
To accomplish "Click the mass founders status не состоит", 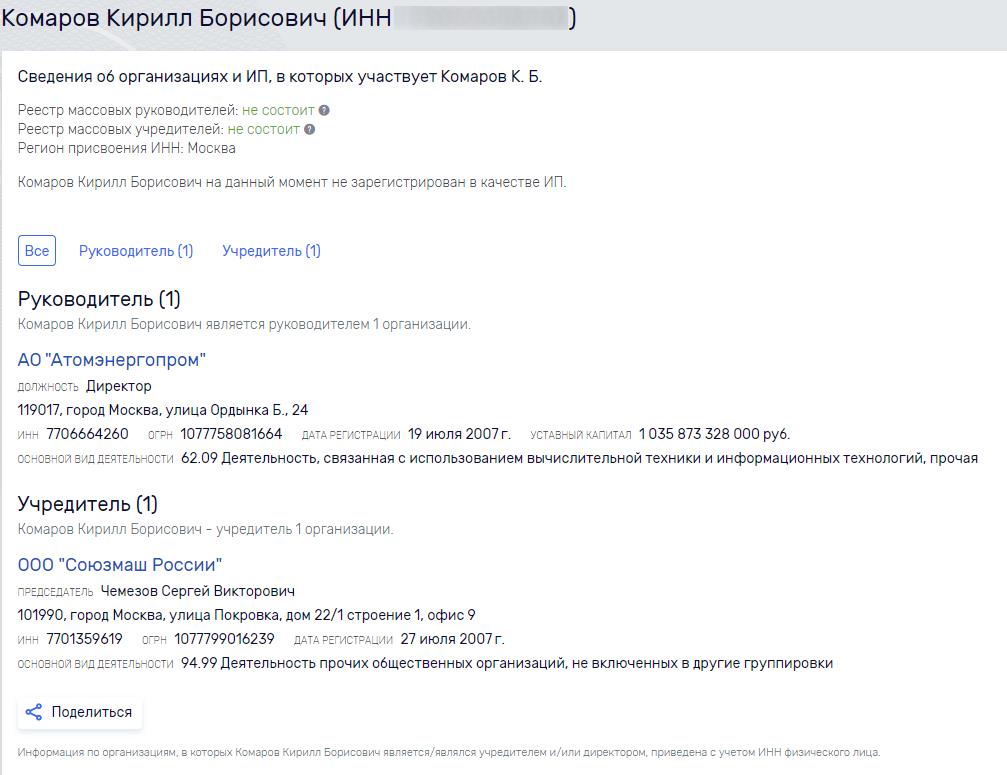I will pyautogui.click(x=263, y=130).
